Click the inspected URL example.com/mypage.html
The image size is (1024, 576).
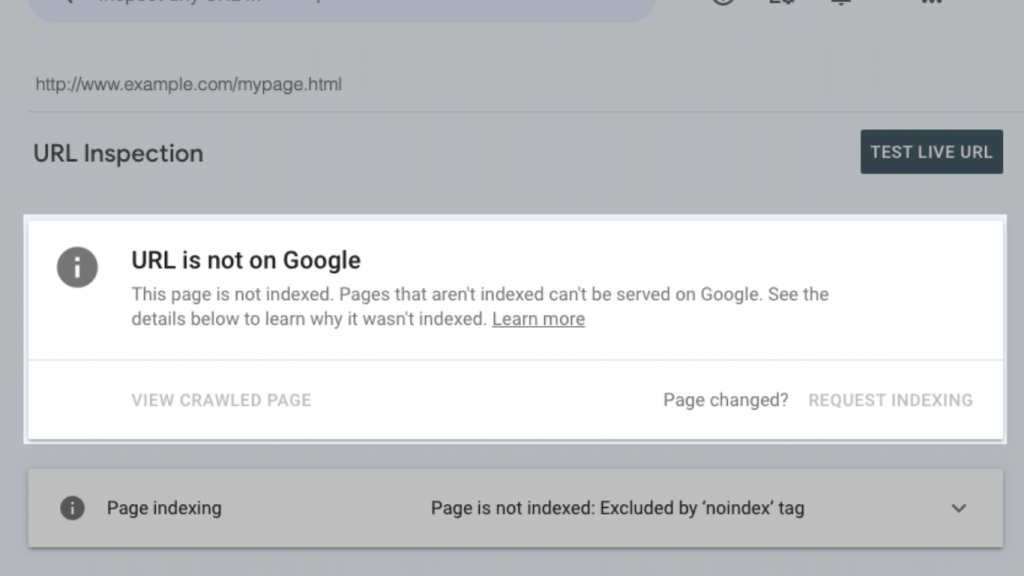(x=188, y=84)
